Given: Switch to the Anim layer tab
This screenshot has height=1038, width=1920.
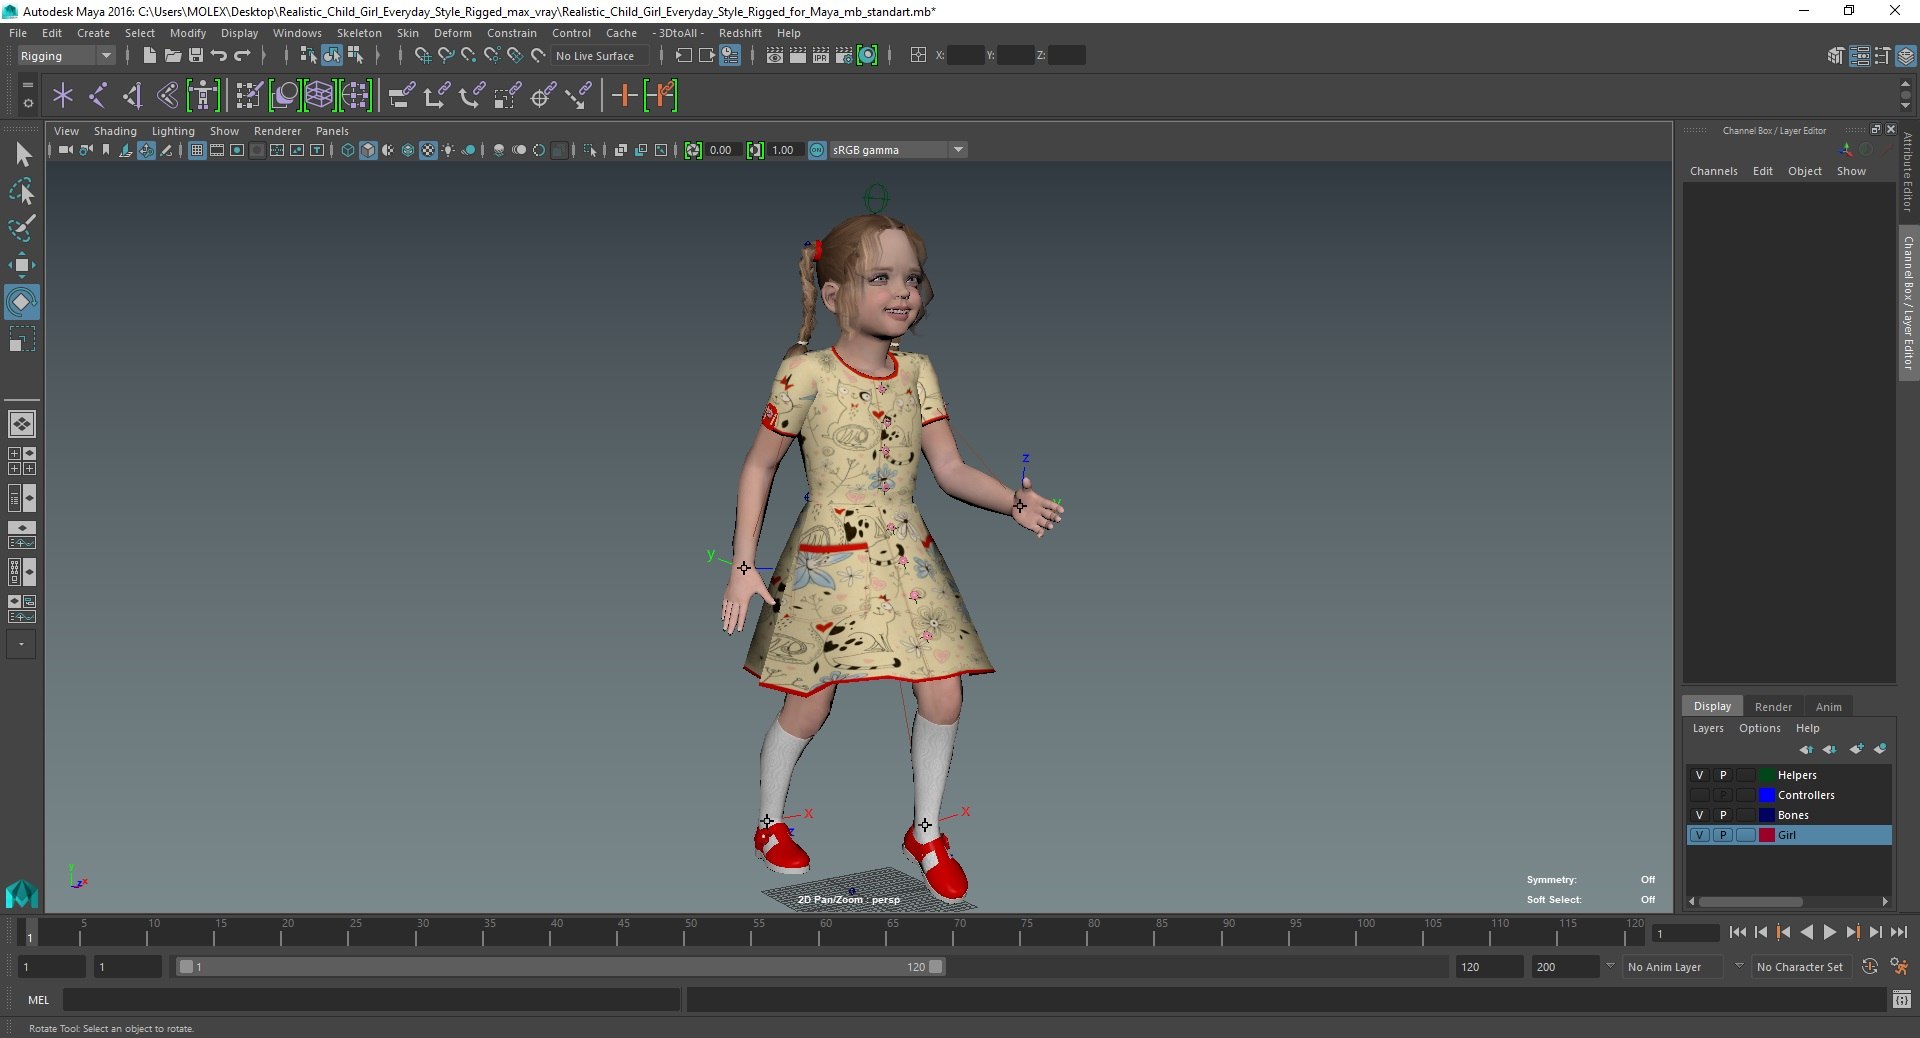Looking at the screenshot, I should pyautogui.click(x=1828, y=706).
